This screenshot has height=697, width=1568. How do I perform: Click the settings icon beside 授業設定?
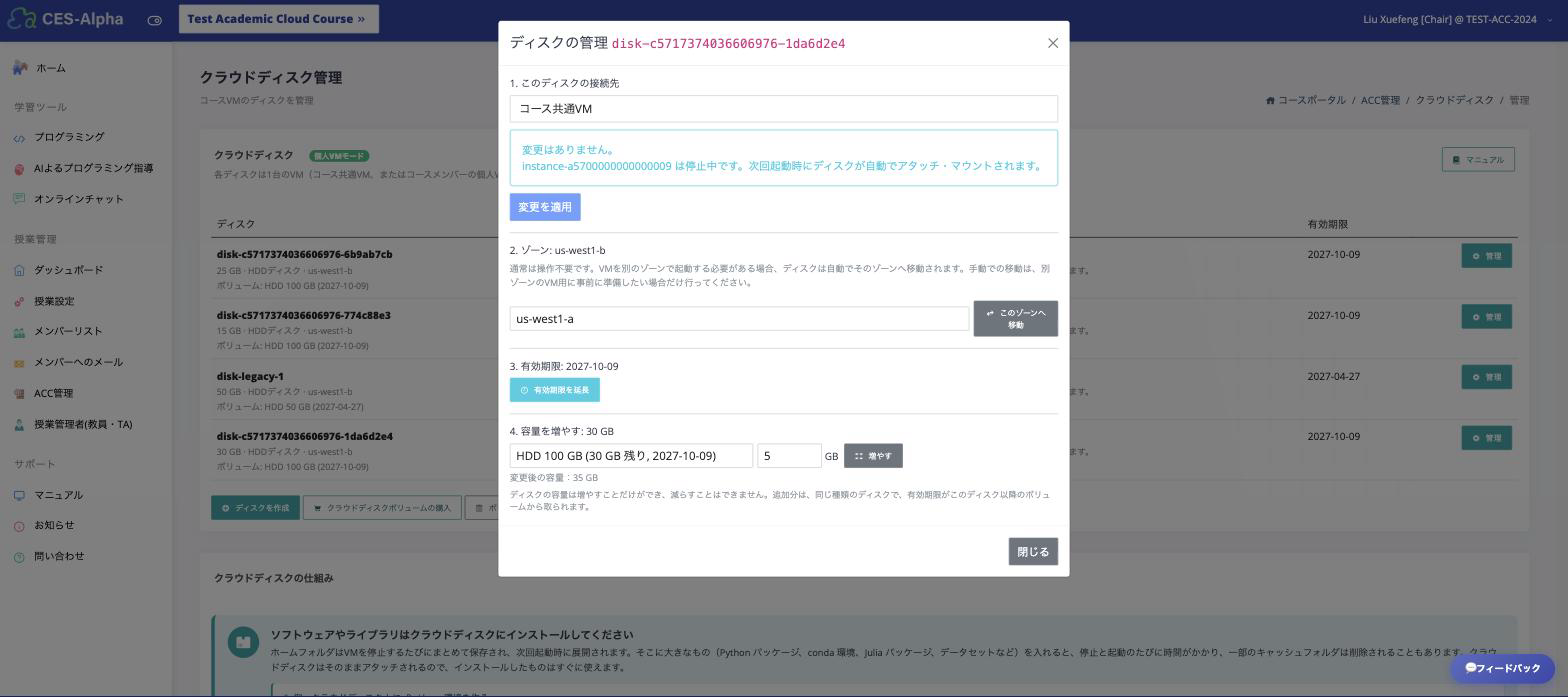coord(19,302)
